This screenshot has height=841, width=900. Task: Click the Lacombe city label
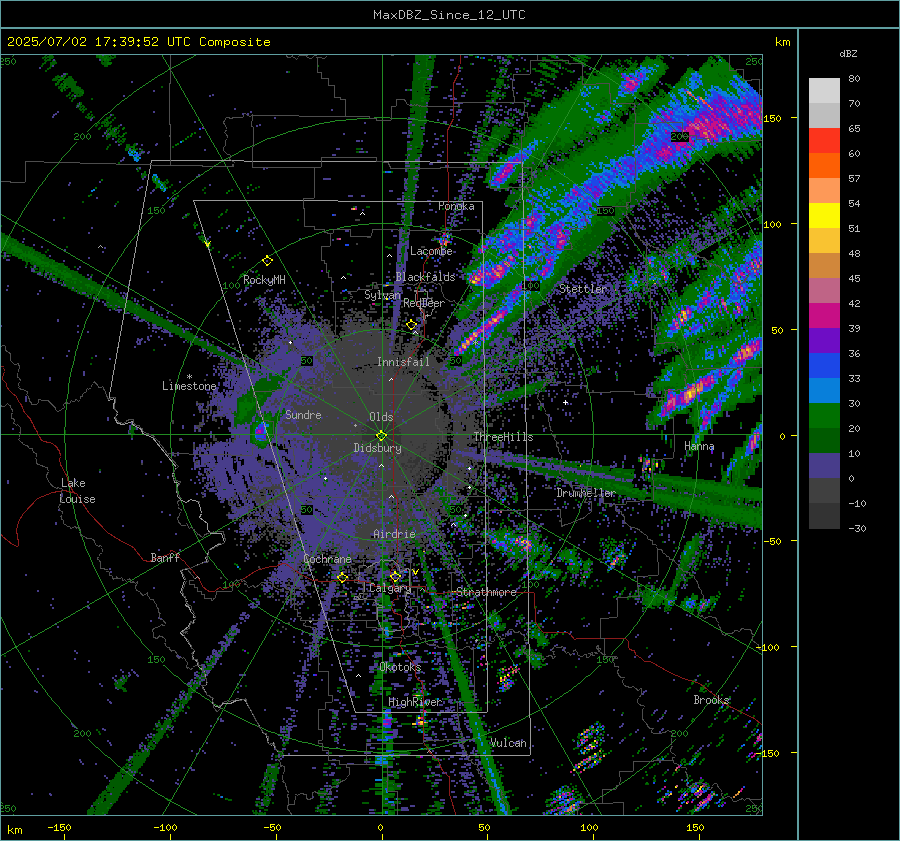point(431,251)
